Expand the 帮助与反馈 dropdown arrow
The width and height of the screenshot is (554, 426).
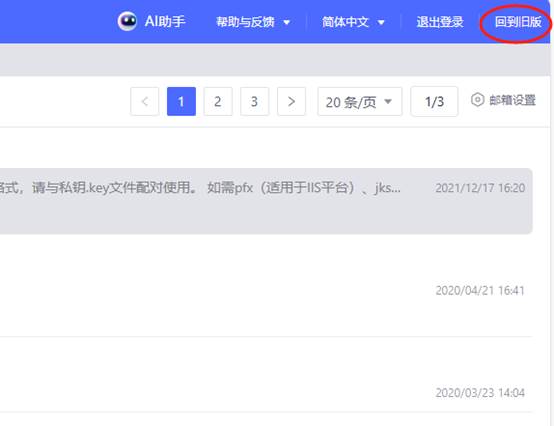click(287, 22)
